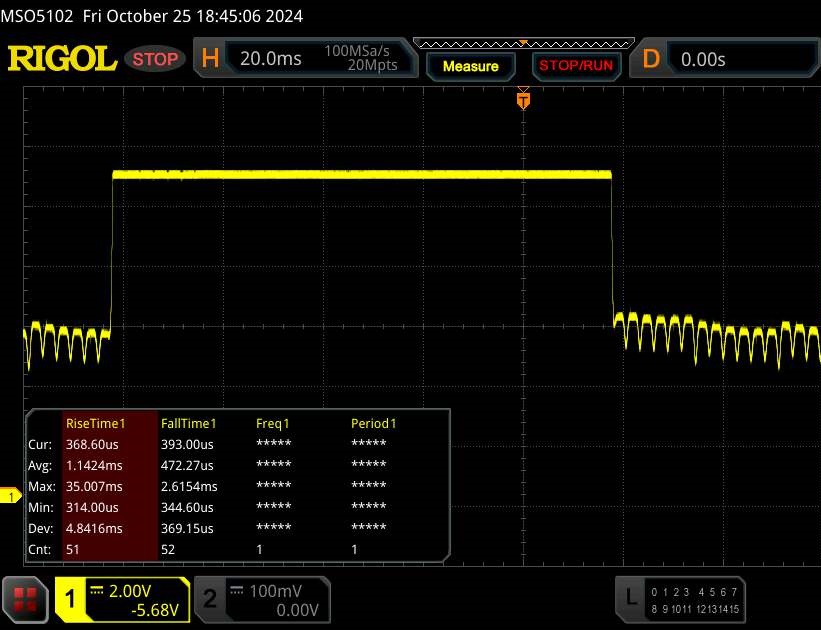Click the 20Mpts memory depth readout
The width and height of the screenshot is (821, 630).
372,65
